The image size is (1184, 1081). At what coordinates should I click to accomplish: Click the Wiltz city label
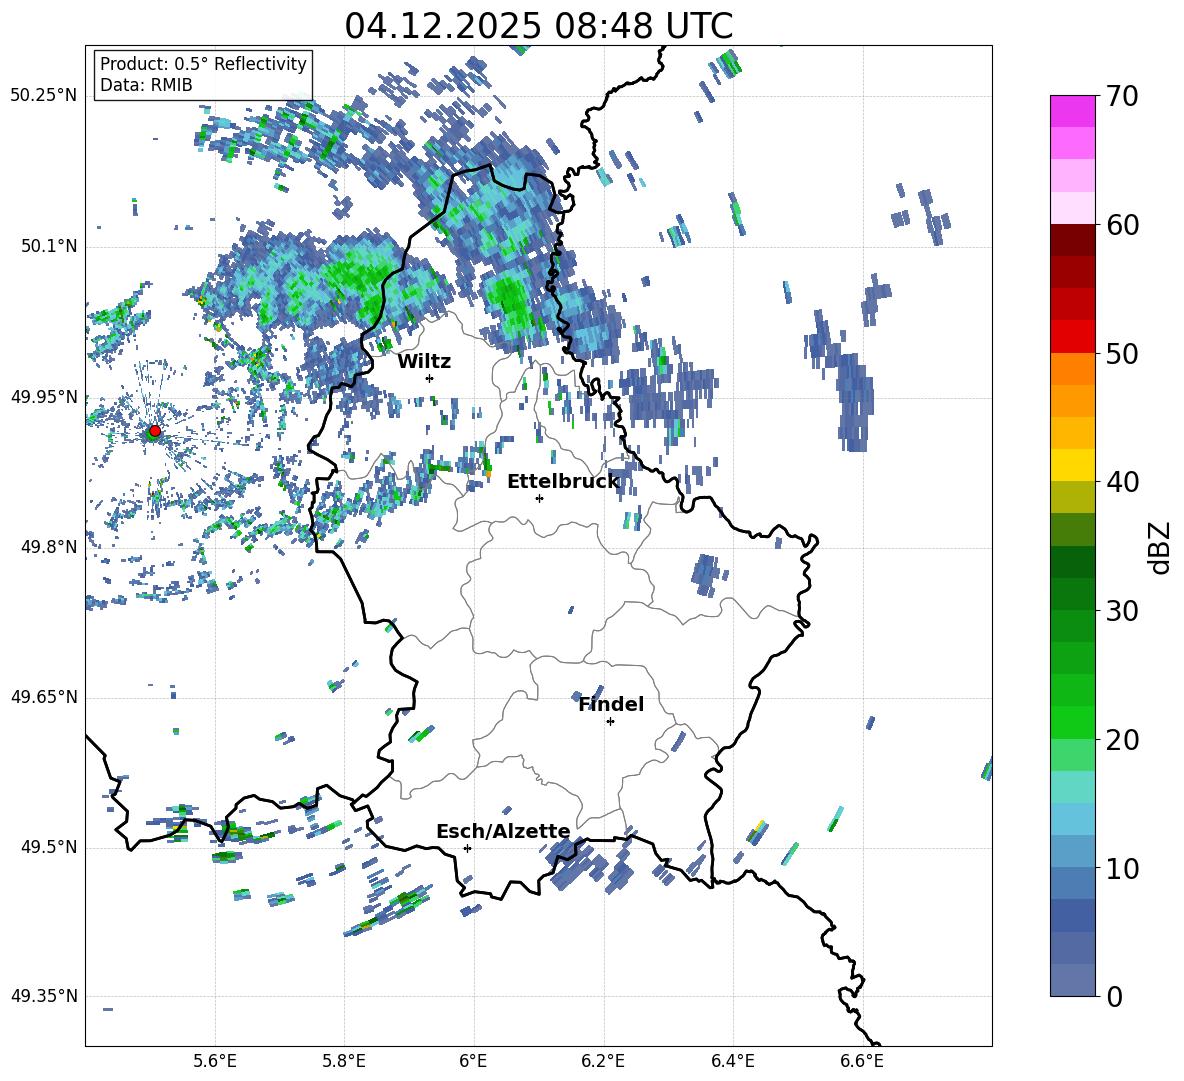[424, 362]
